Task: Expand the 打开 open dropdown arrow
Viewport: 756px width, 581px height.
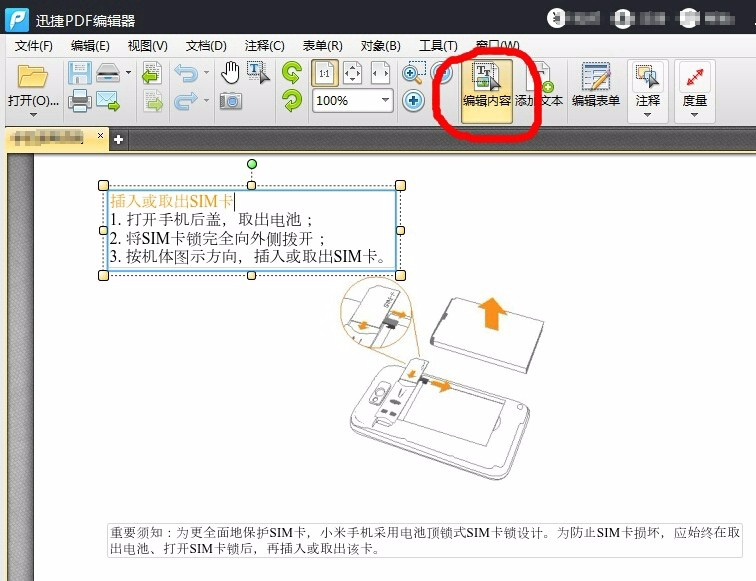Action: coord(33,115)
